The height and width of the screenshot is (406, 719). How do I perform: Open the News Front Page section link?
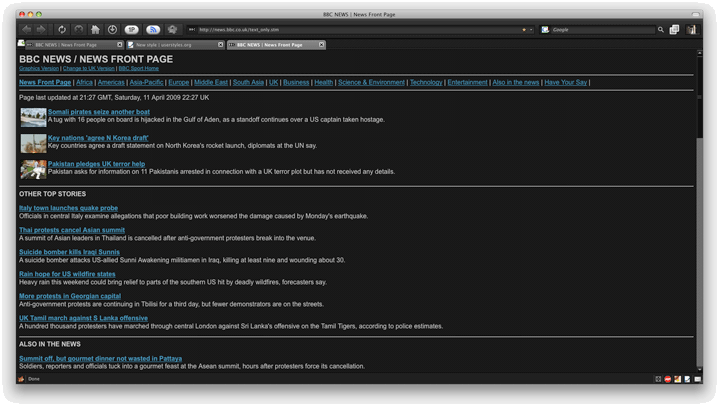point(45,83)
